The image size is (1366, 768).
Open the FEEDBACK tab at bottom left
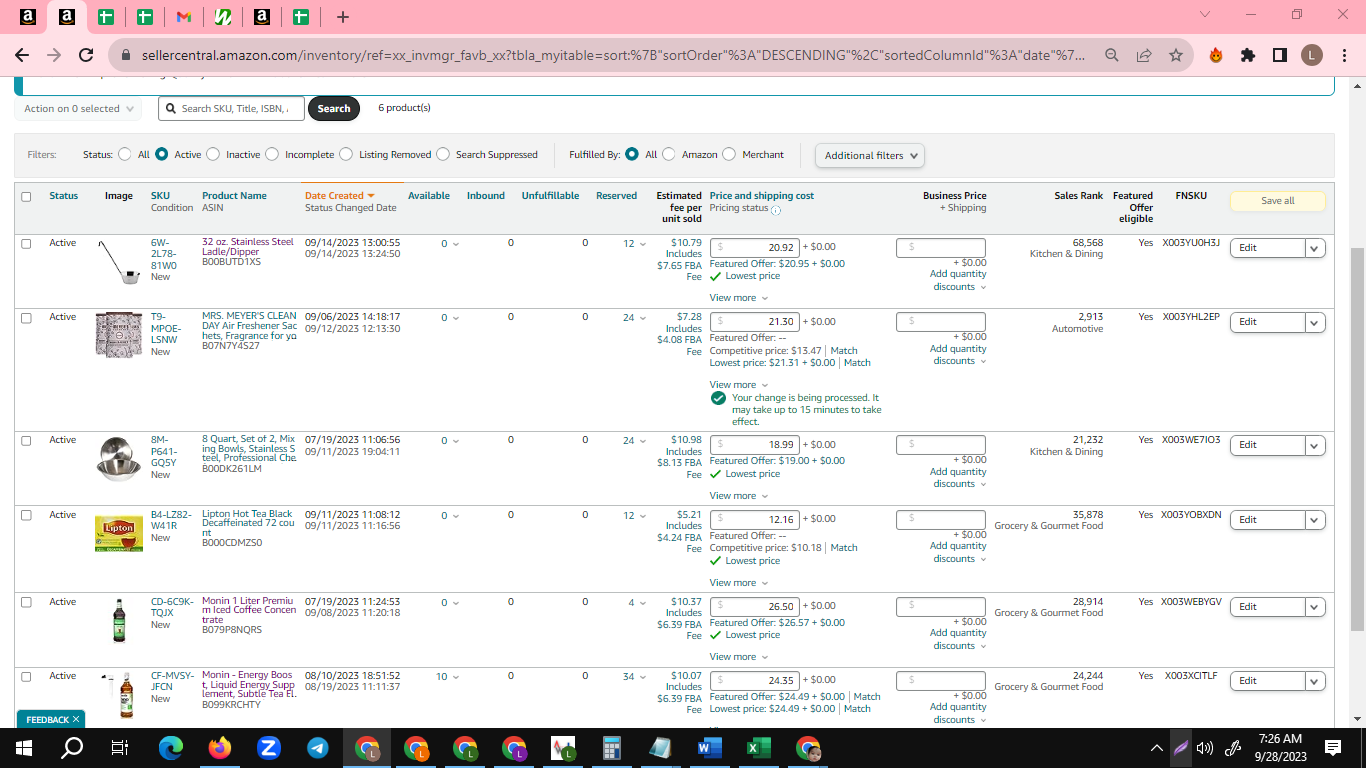point(47,719)
